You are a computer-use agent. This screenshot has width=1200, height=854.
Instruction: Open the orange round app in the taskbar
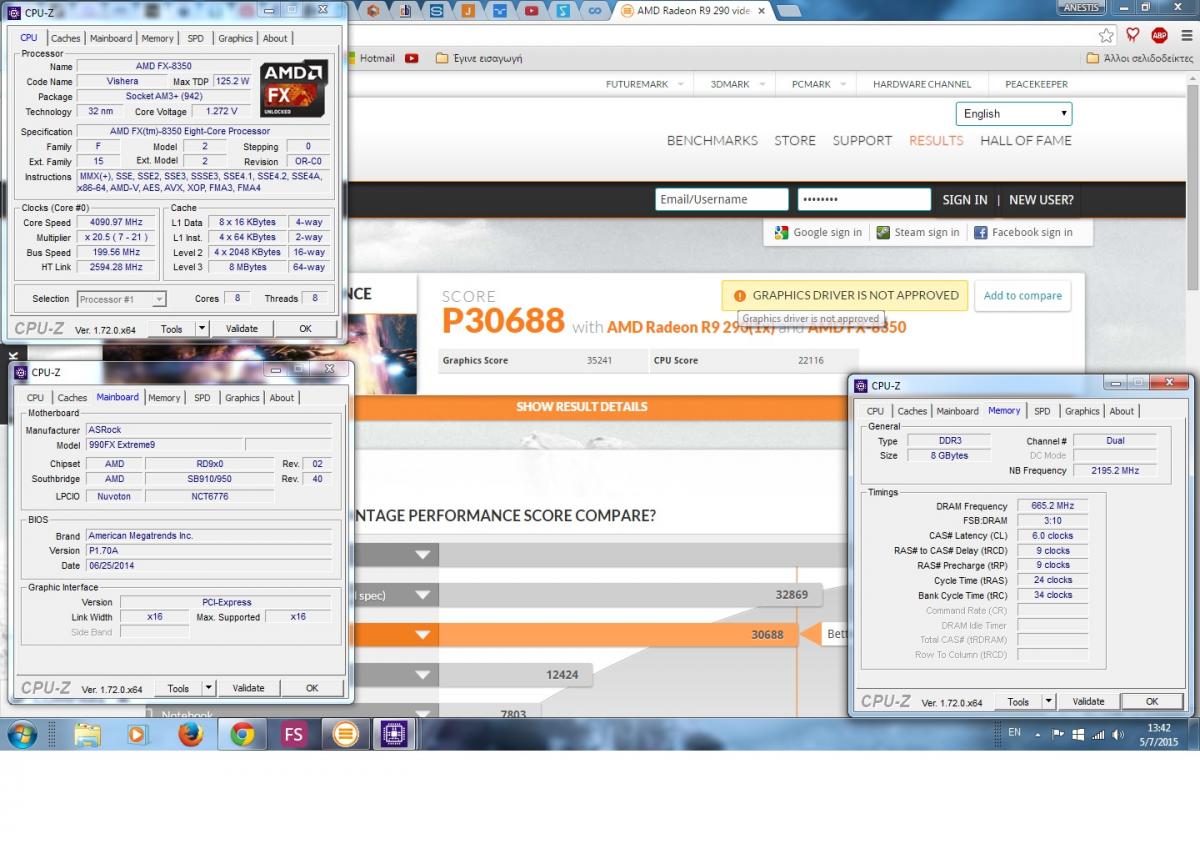(x=346, y=735)
